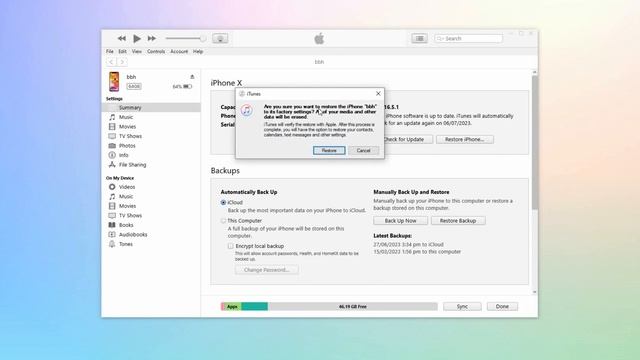640x360 pixels.
Task: Open the Account menu
Action: point(179,51)
